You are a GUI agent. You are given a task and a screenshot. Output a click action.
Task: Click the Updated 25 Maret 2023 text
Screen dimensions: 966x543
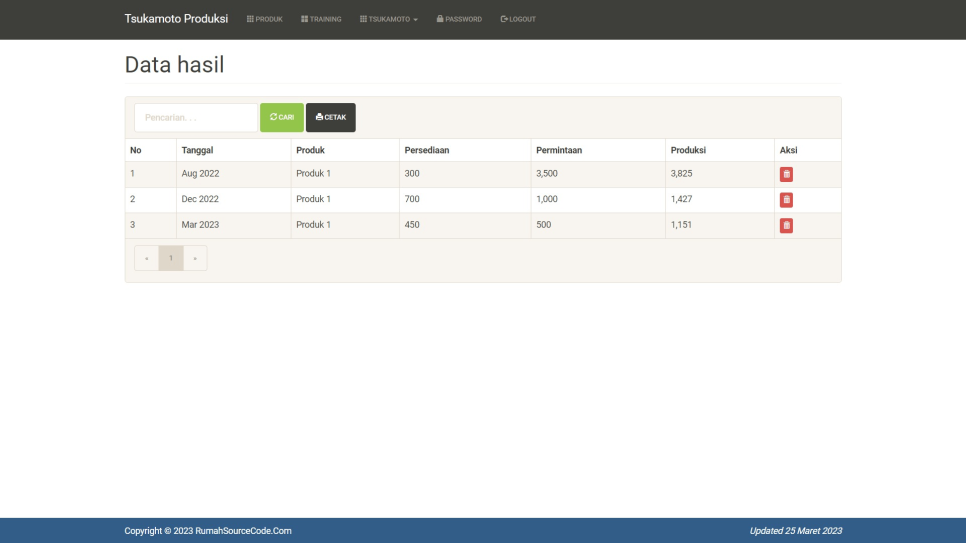[x=795, y=531]
